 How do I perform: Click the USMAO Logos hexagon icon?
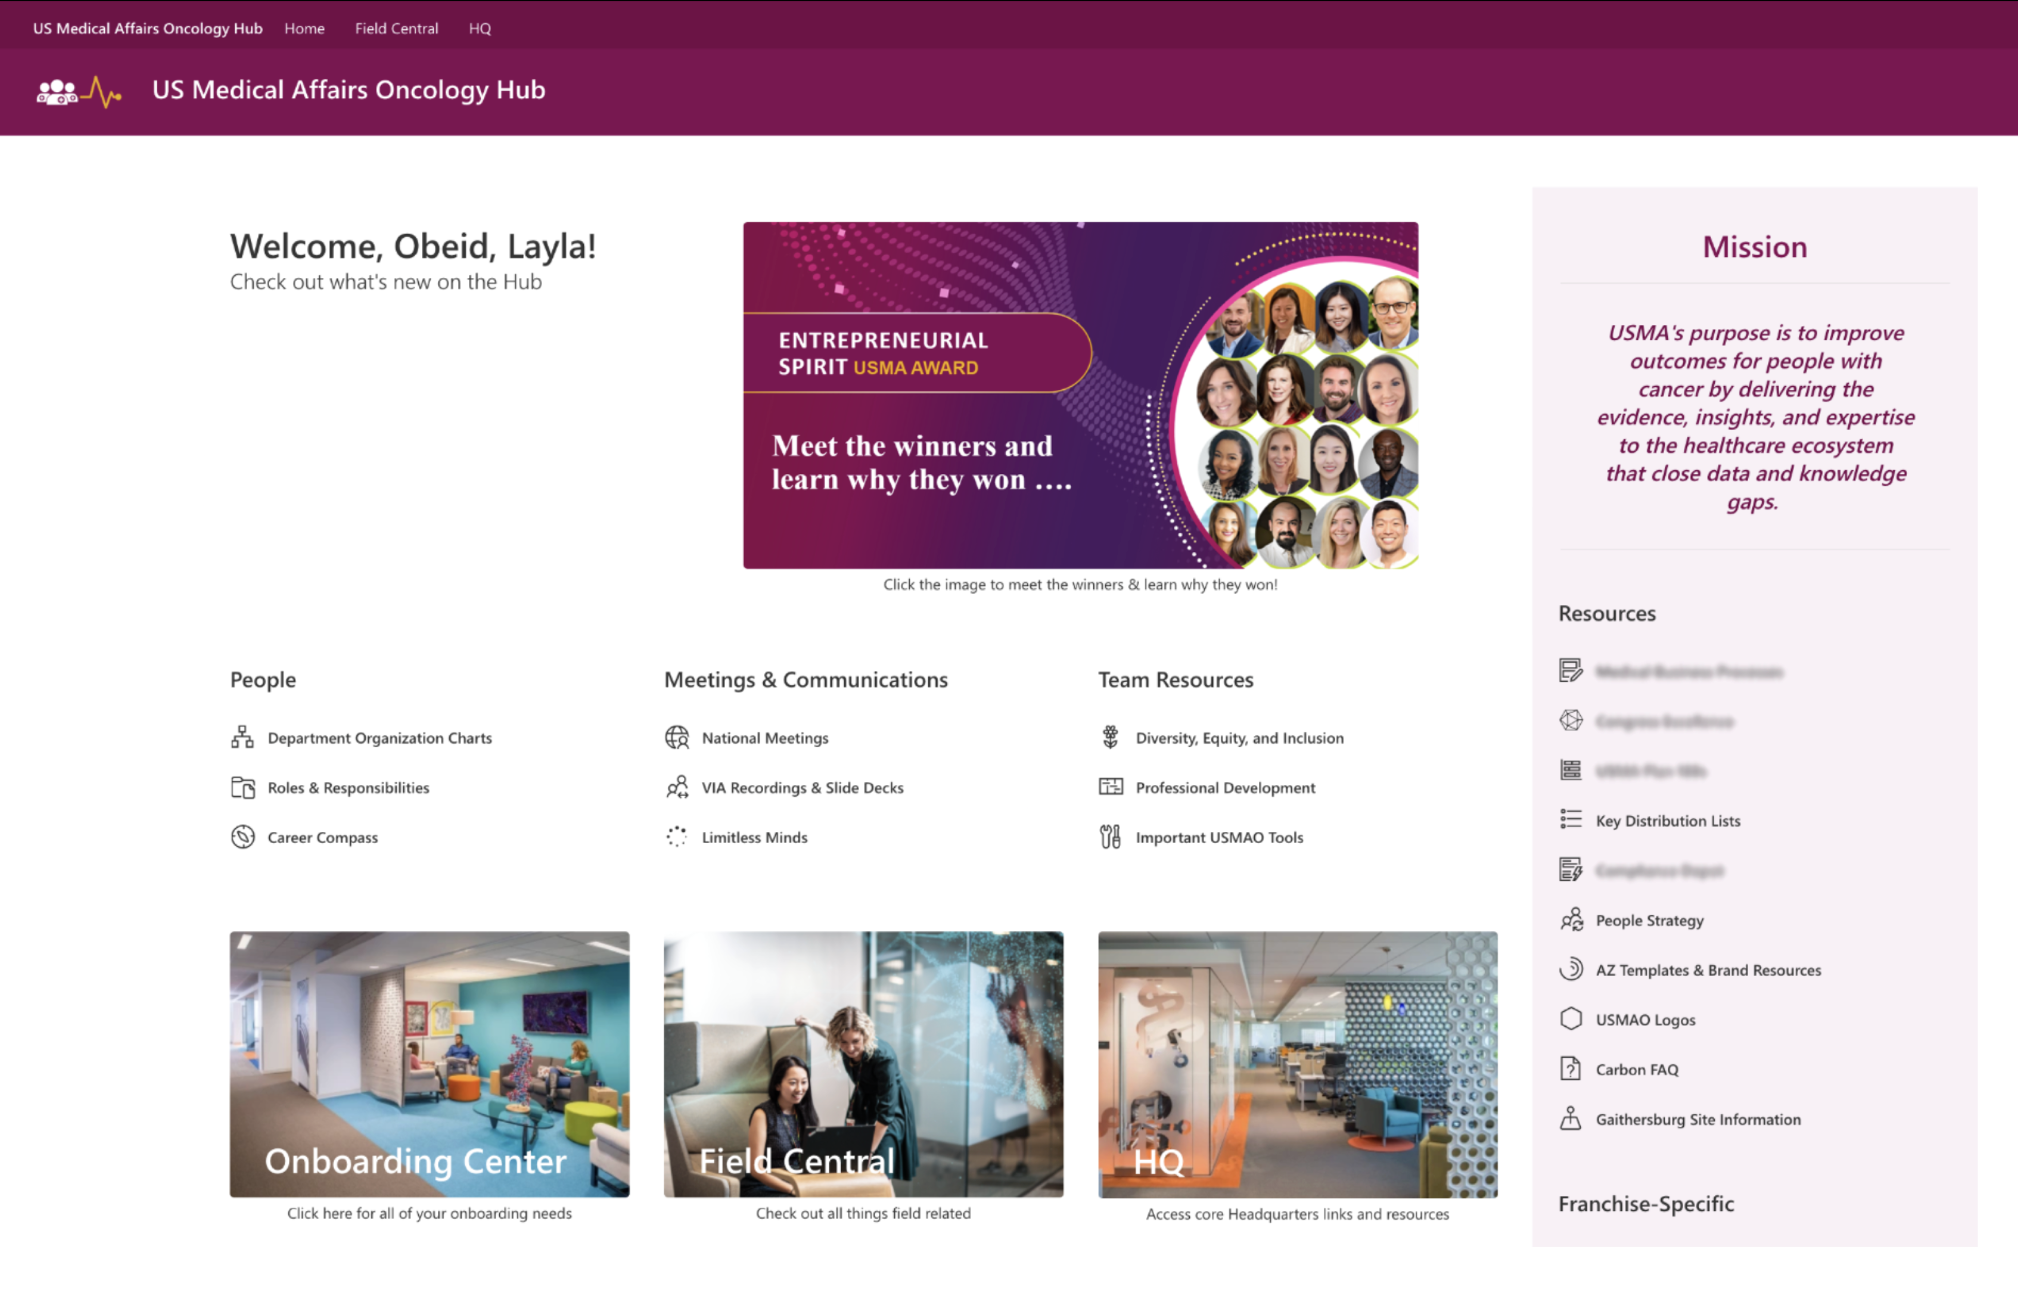click(1571, 1019)
